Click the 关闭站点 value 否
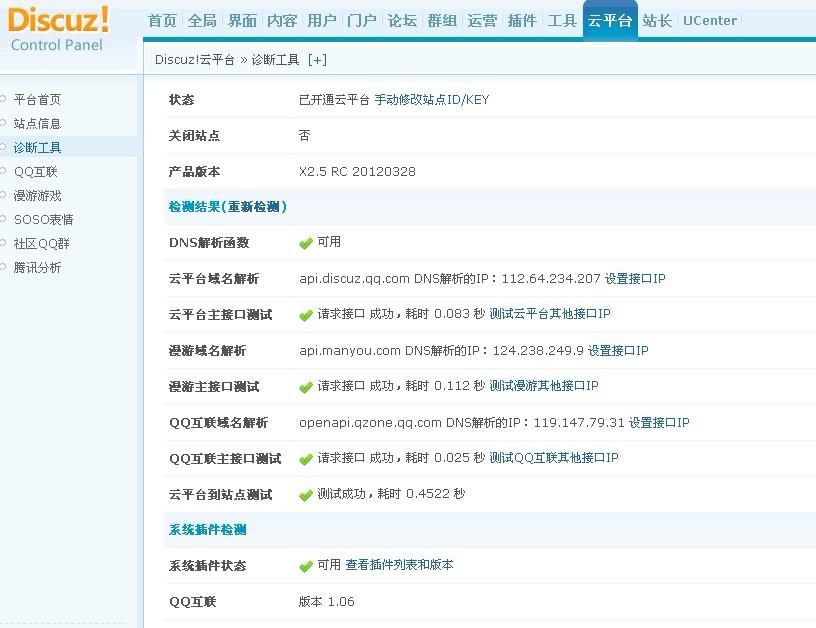Viewport: 816px width, 628px height. 304,136
